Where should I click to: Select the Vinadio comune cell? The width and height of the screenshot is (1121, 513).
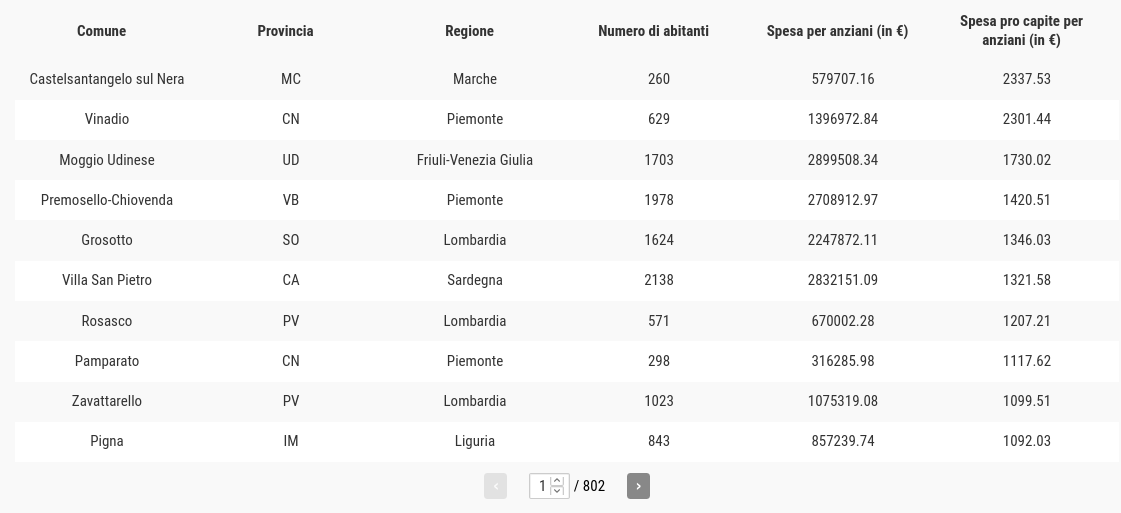click(x=107, y=119)
